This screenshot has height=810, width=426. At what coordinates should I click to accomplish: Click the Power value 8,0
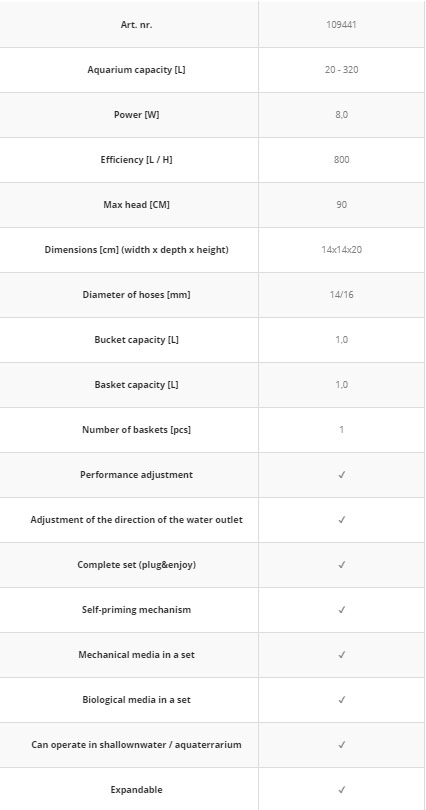pyautogui.click(x=341, y=114)
